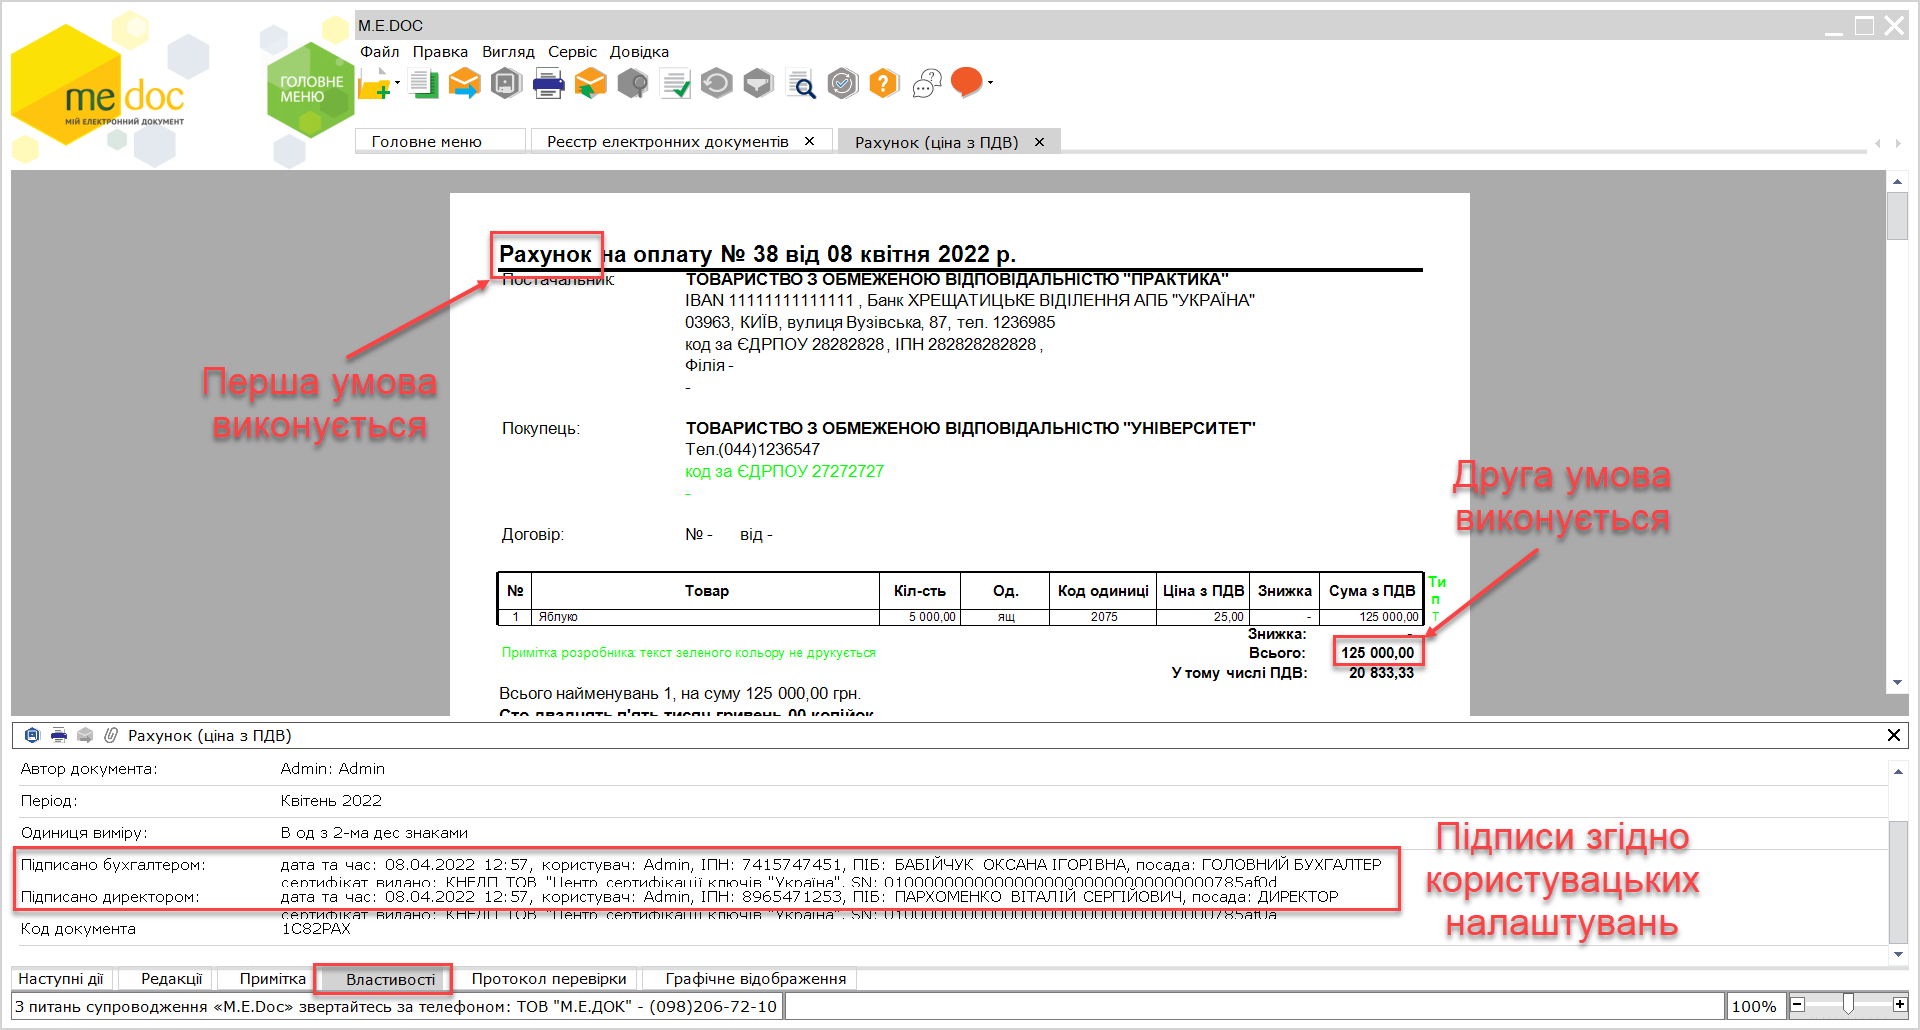The image size is (1920, 1030).
Task: Click the orange speech bubble icon
Action: [x=966, y=82]
